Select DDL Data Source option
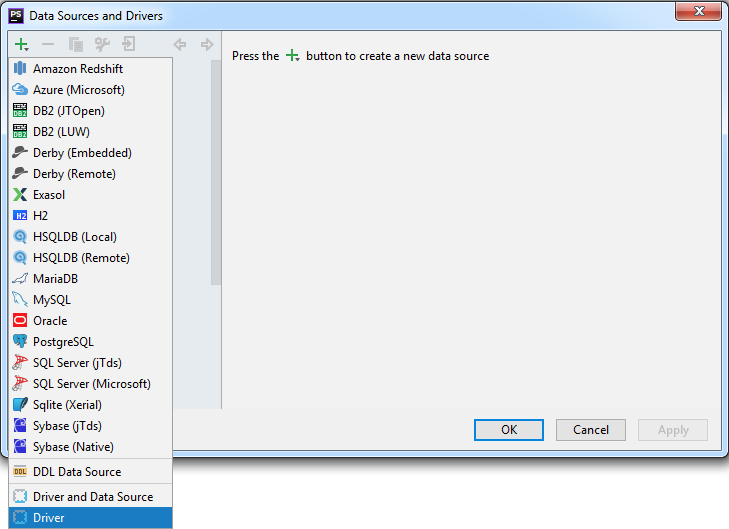 [77, 472]
